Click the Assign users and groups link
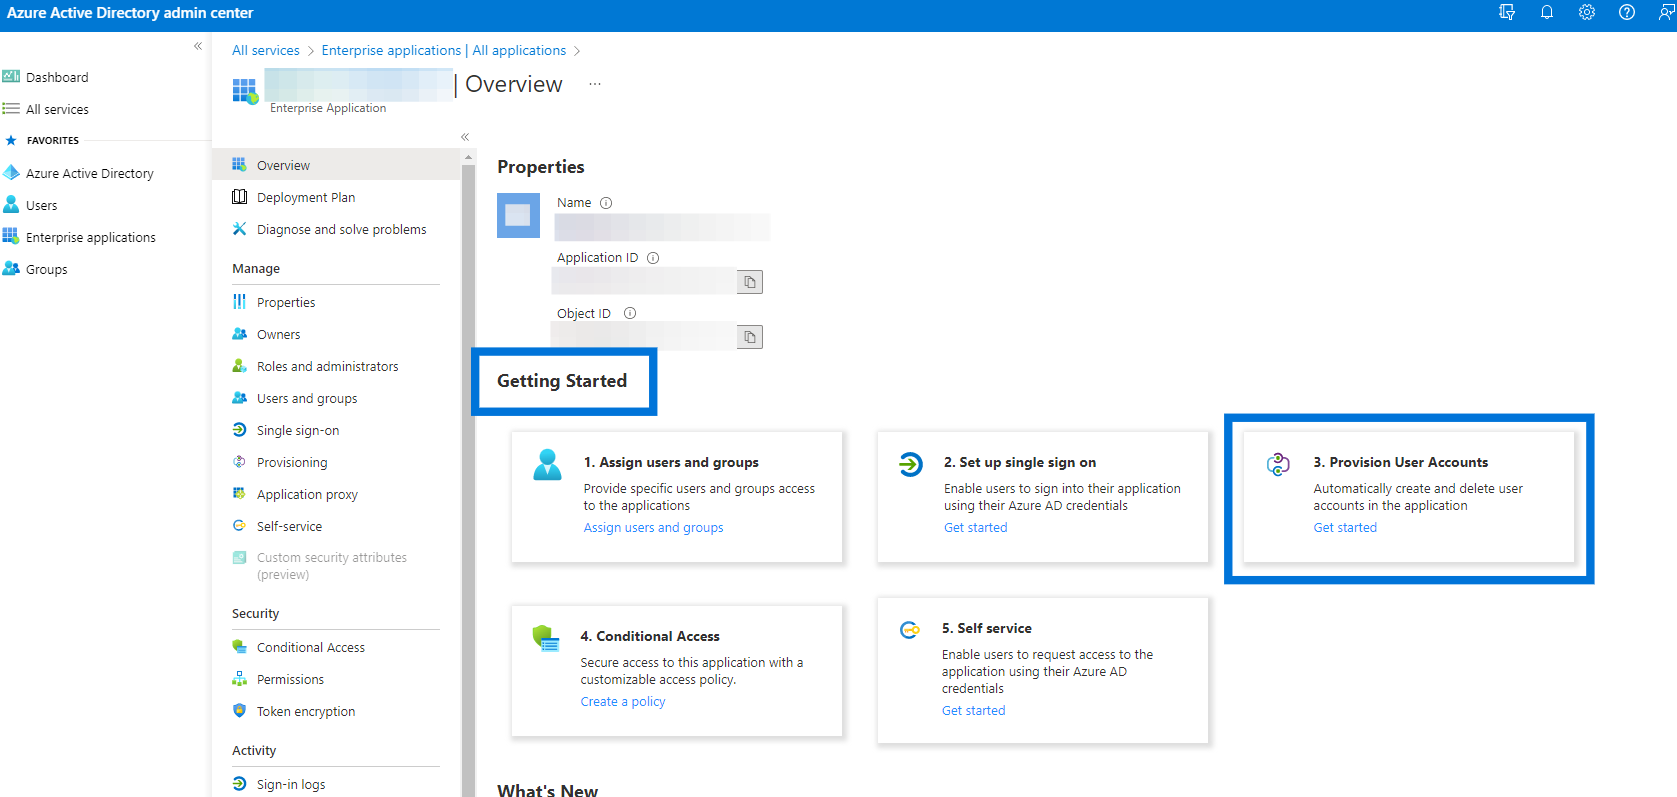The height and width of the screenshot is (797, 1677). point(653,528)
